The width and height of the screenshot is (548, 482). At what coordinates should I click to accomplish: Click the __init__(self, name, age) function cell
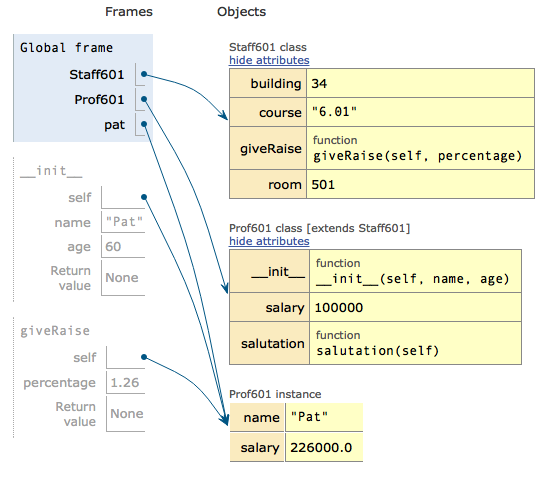coord(416,271)
